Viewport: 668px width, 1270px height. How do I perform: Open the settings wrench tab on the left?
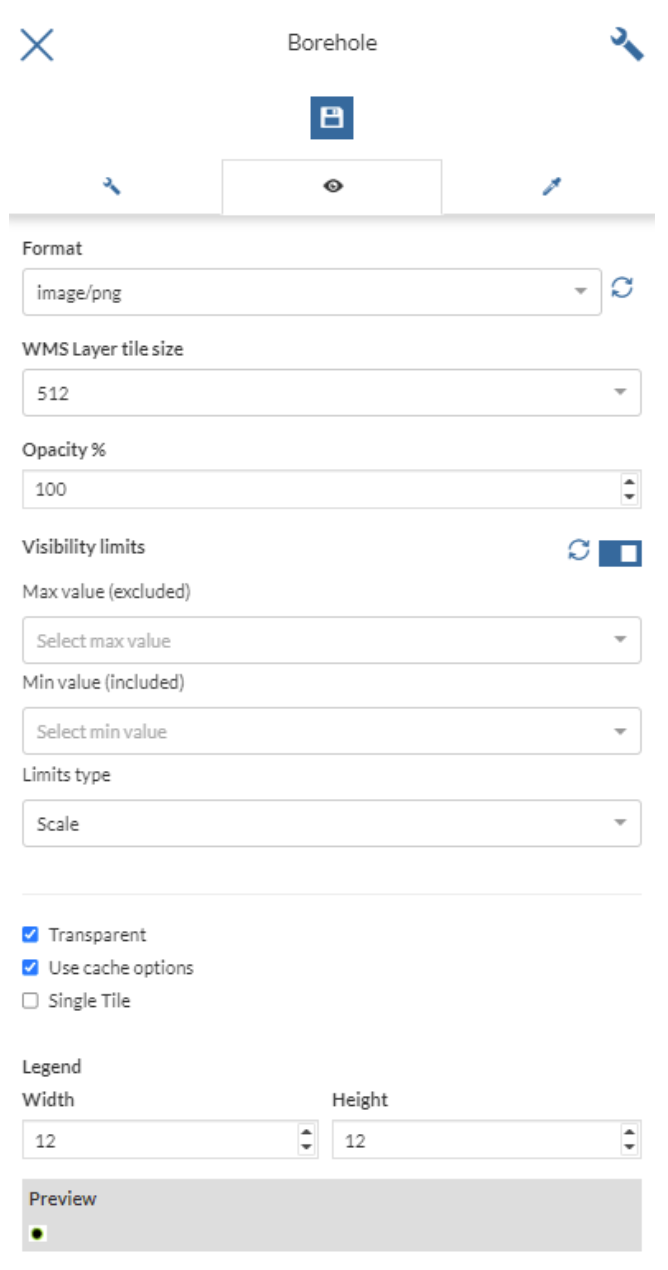tap(111, 184)
